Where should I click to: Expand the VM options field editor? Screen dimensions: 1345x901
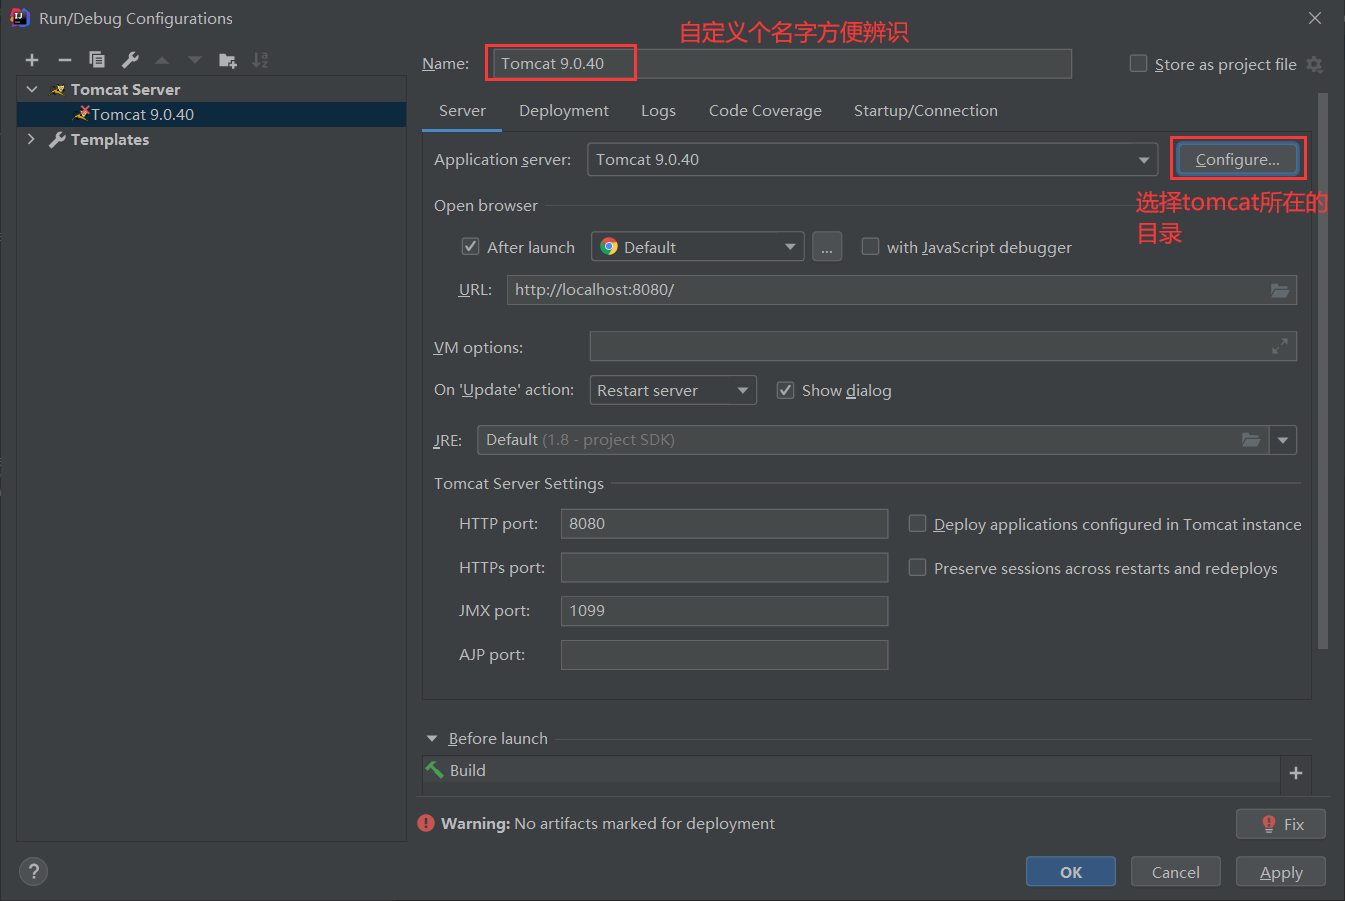pos(1279,347)
